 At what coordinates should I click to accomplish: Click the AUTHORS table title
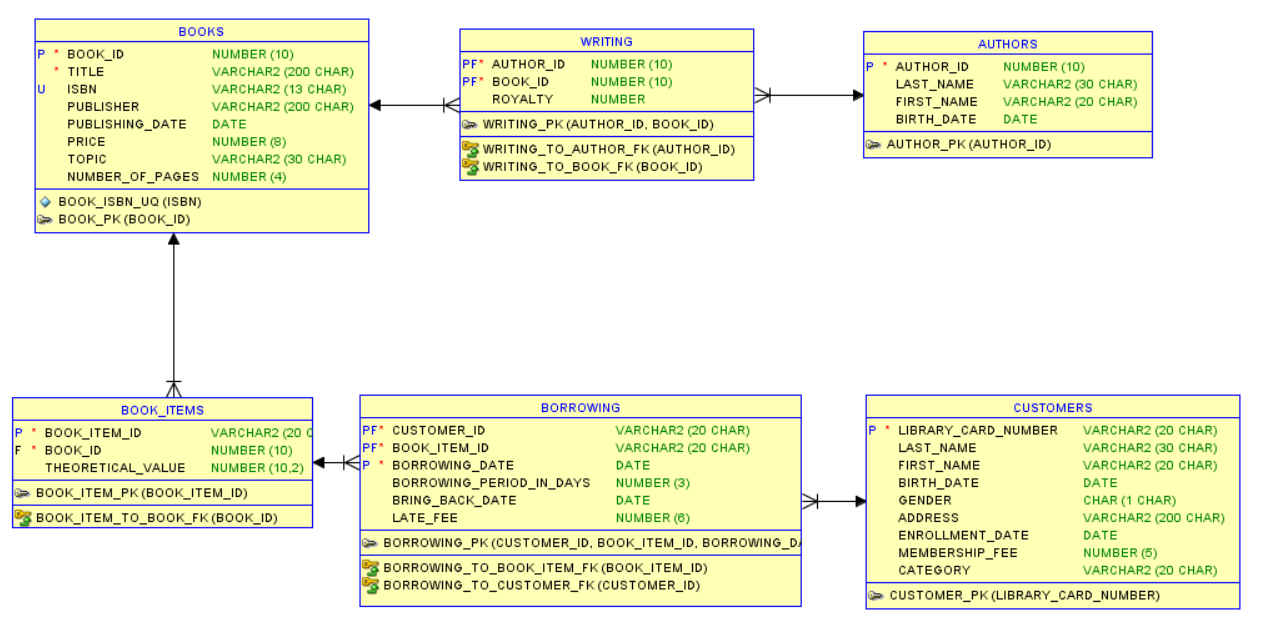coord(1007,44)
